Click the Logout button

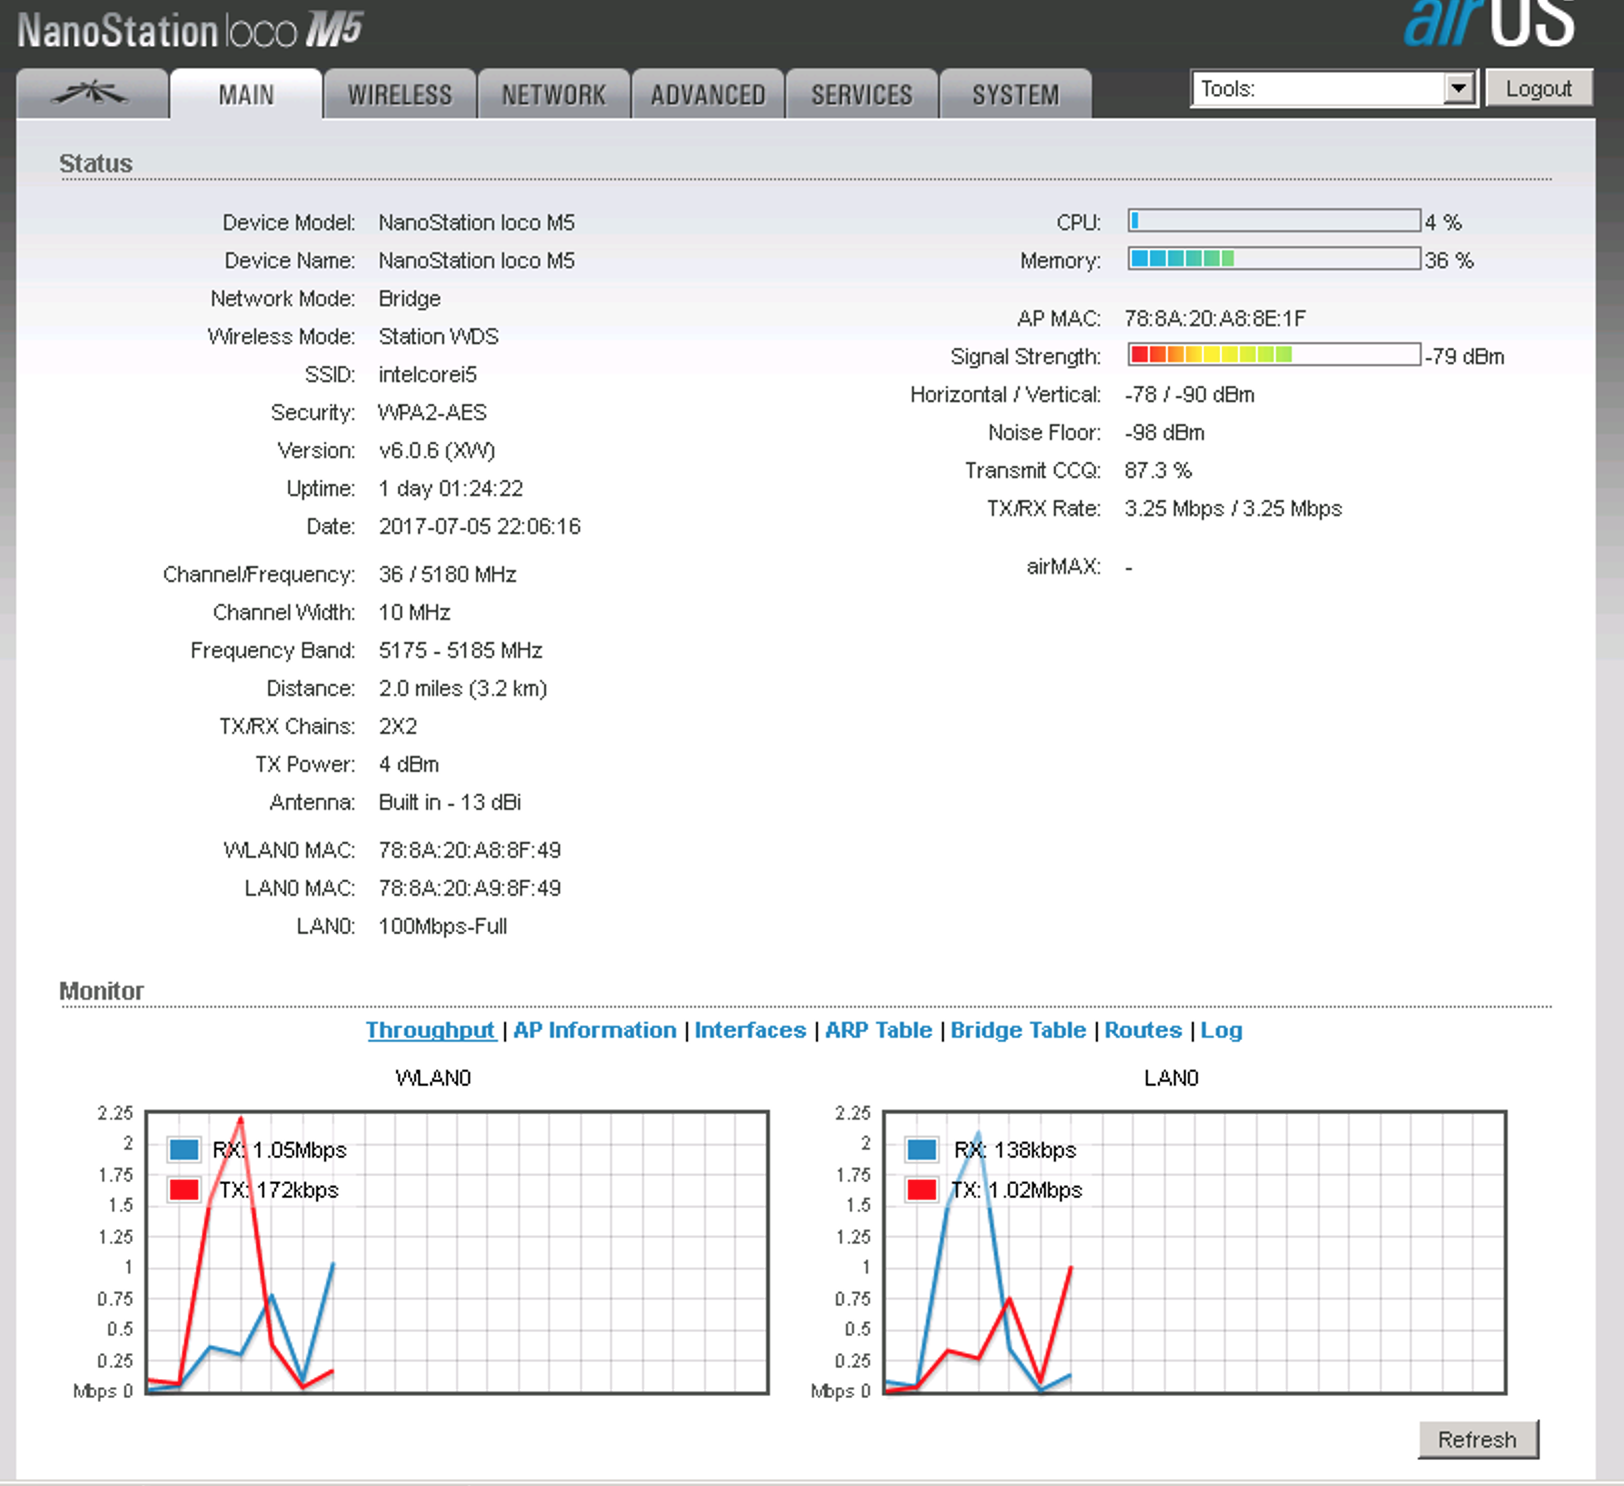click(x=1538, y=89)
